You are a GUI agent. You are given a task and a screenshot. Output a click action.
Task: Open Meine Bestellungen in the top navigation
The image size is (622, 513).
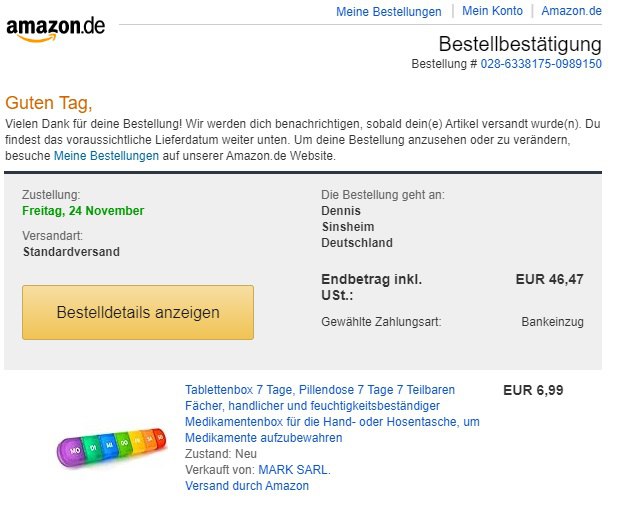tap(388, 12)
